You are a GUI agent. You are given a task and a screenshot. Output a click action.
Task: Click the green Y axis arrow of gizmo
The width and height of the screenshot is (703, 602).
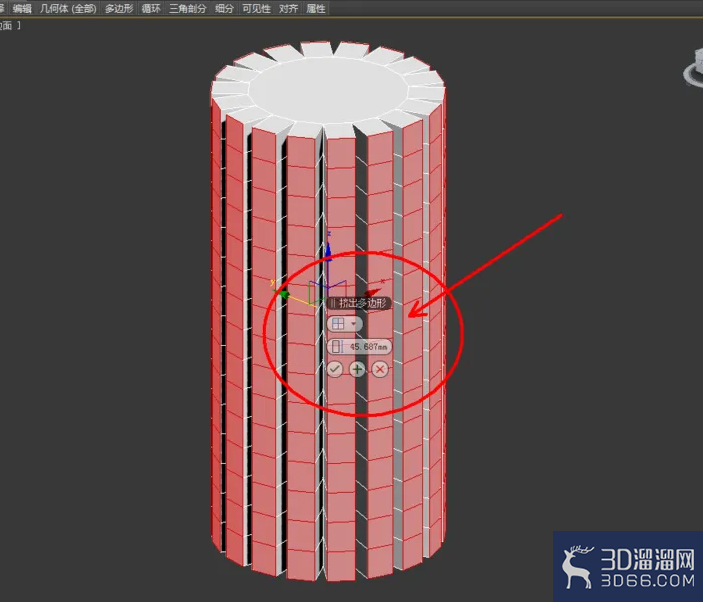point(283,295)
